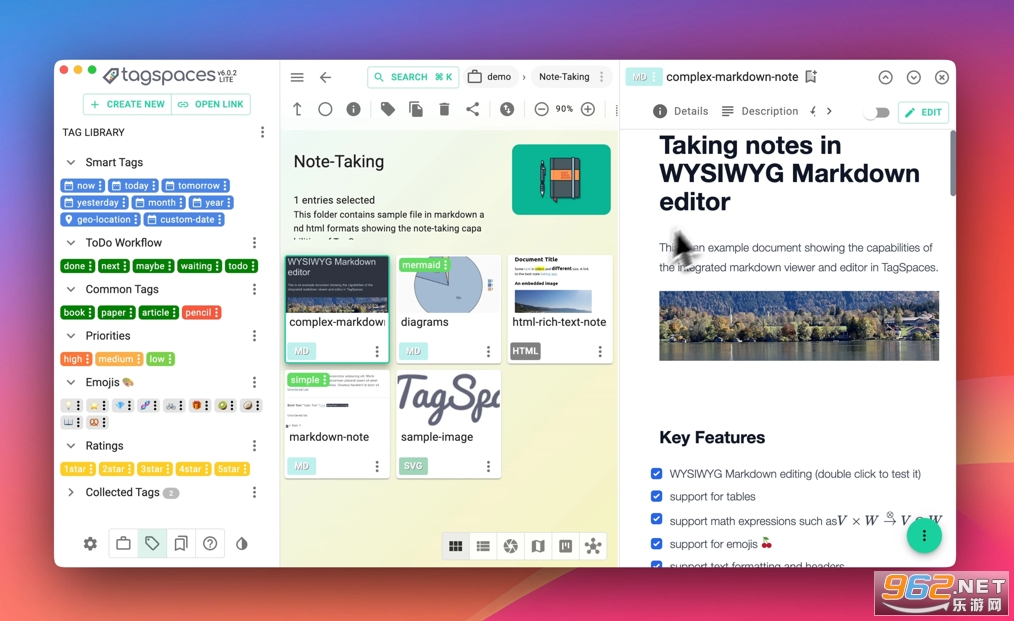Click the SEARCH button
Viewport: 1014px width, 621px height.
pyautogui.click(x=413, y=77)
